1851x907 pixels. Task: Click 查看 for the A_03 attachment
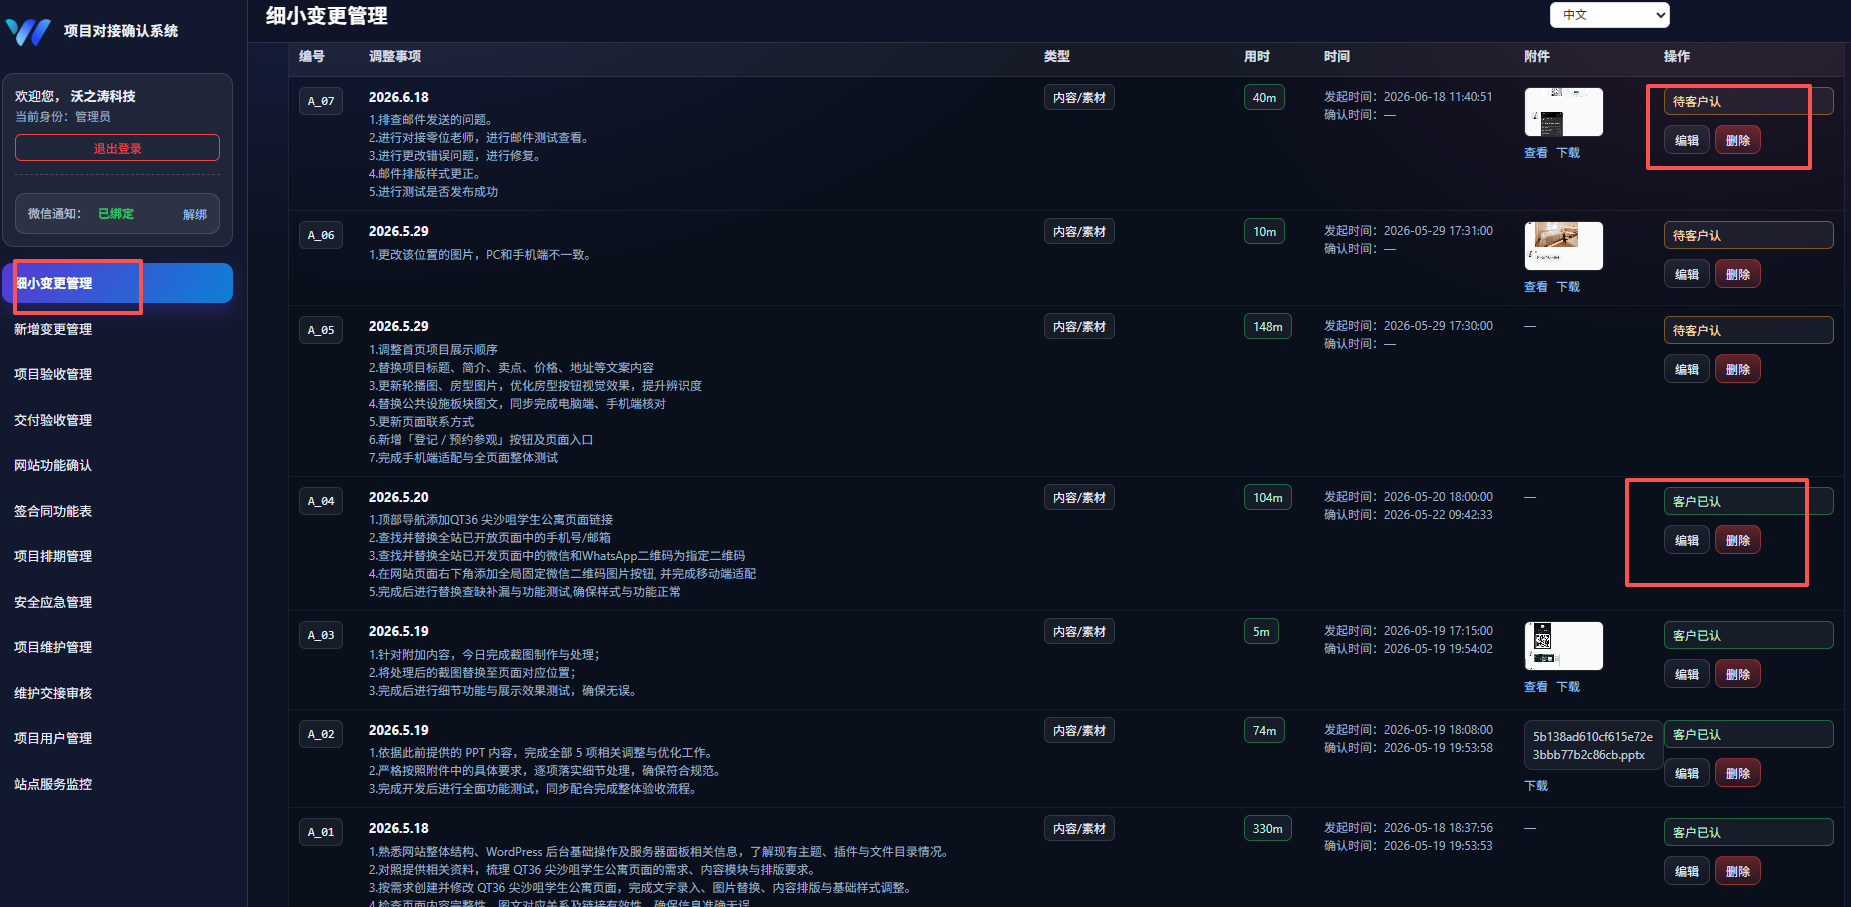tap(1535, 687)
